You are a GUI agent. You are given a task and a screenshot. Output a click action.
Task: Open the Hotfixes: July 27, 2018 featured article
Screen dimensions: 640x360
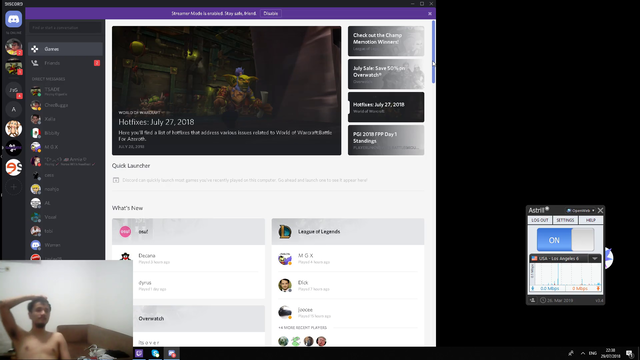coord(227,91)
